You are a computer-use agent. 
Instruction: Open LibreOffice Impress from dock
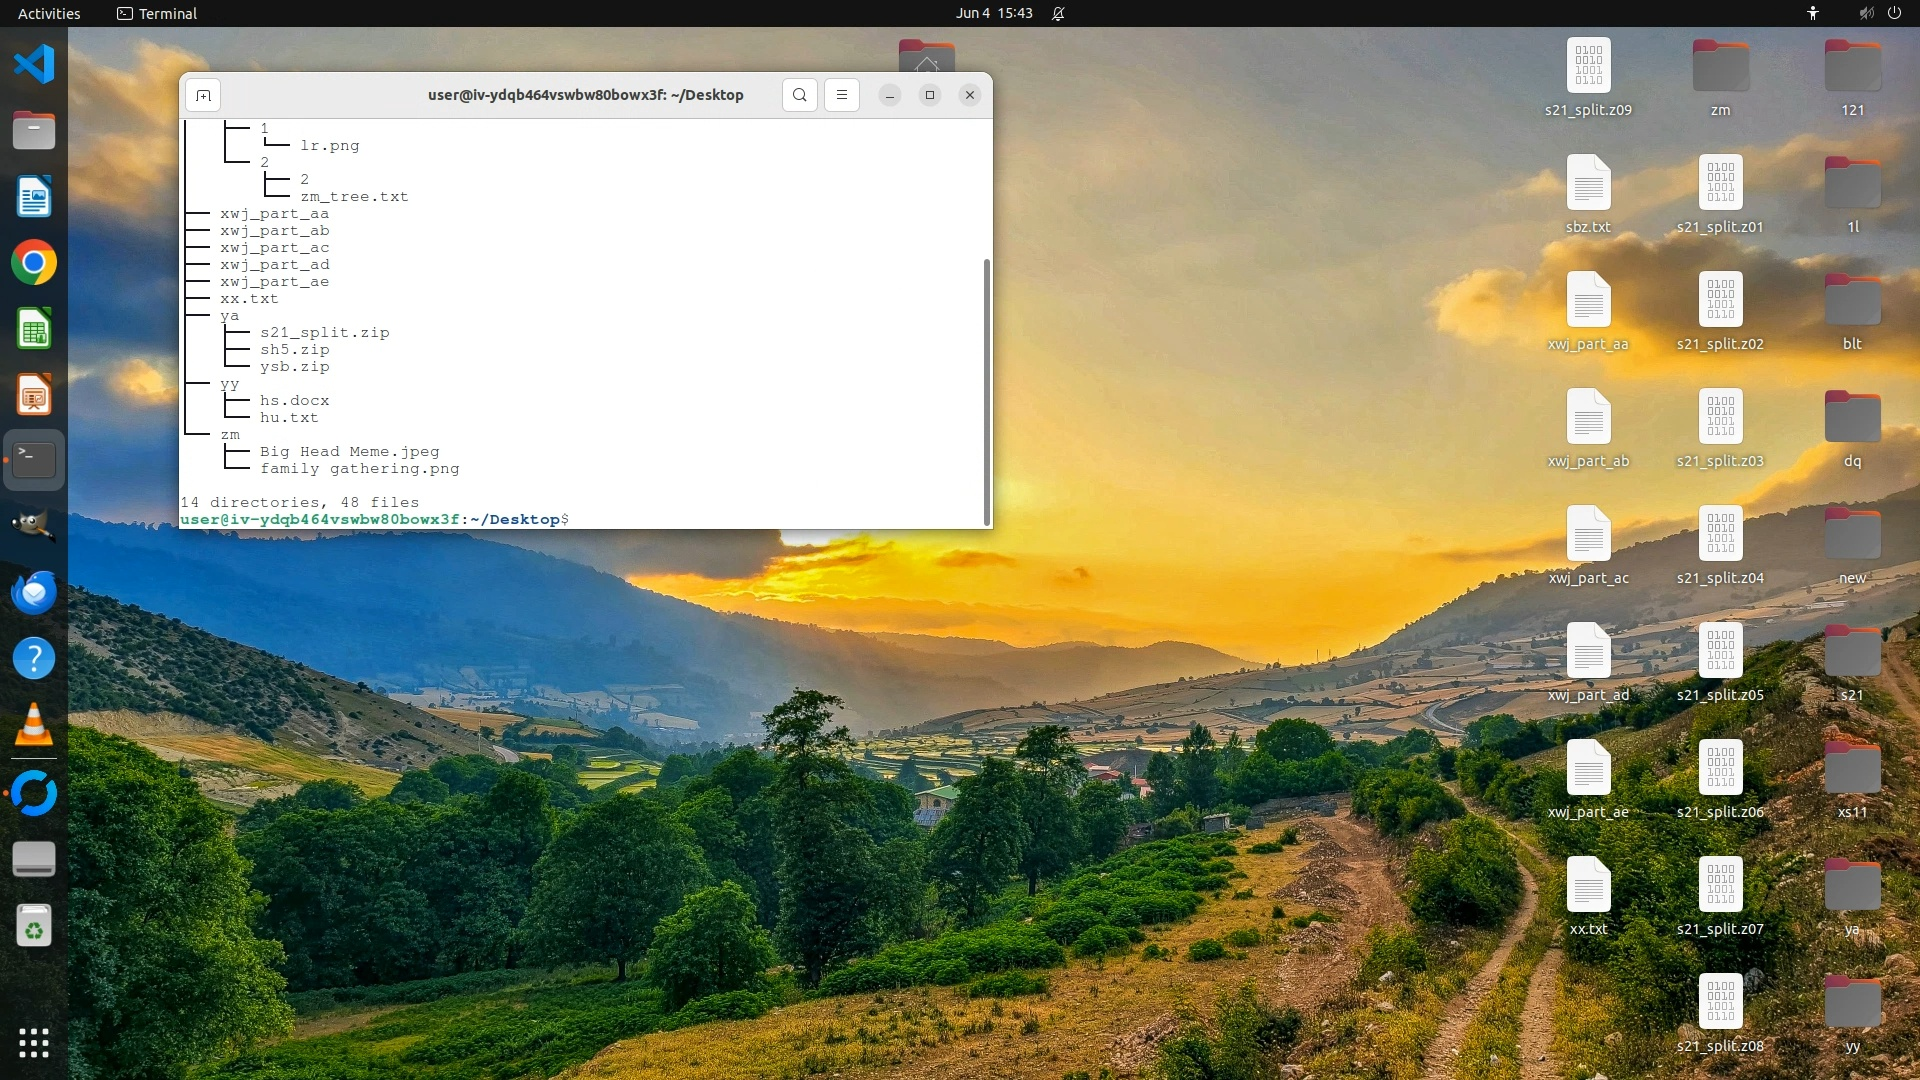pyautogui.click(x=34, y=396)
